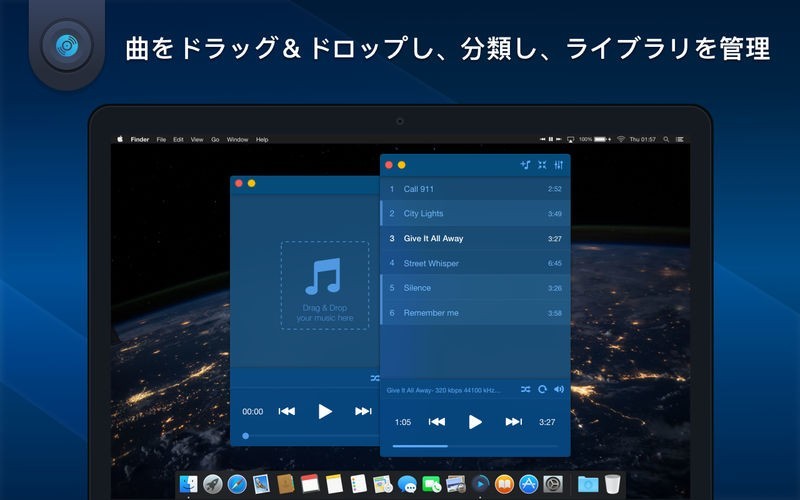Mute the volume speaker icon

pyautogui.click(x=559, y=389)
